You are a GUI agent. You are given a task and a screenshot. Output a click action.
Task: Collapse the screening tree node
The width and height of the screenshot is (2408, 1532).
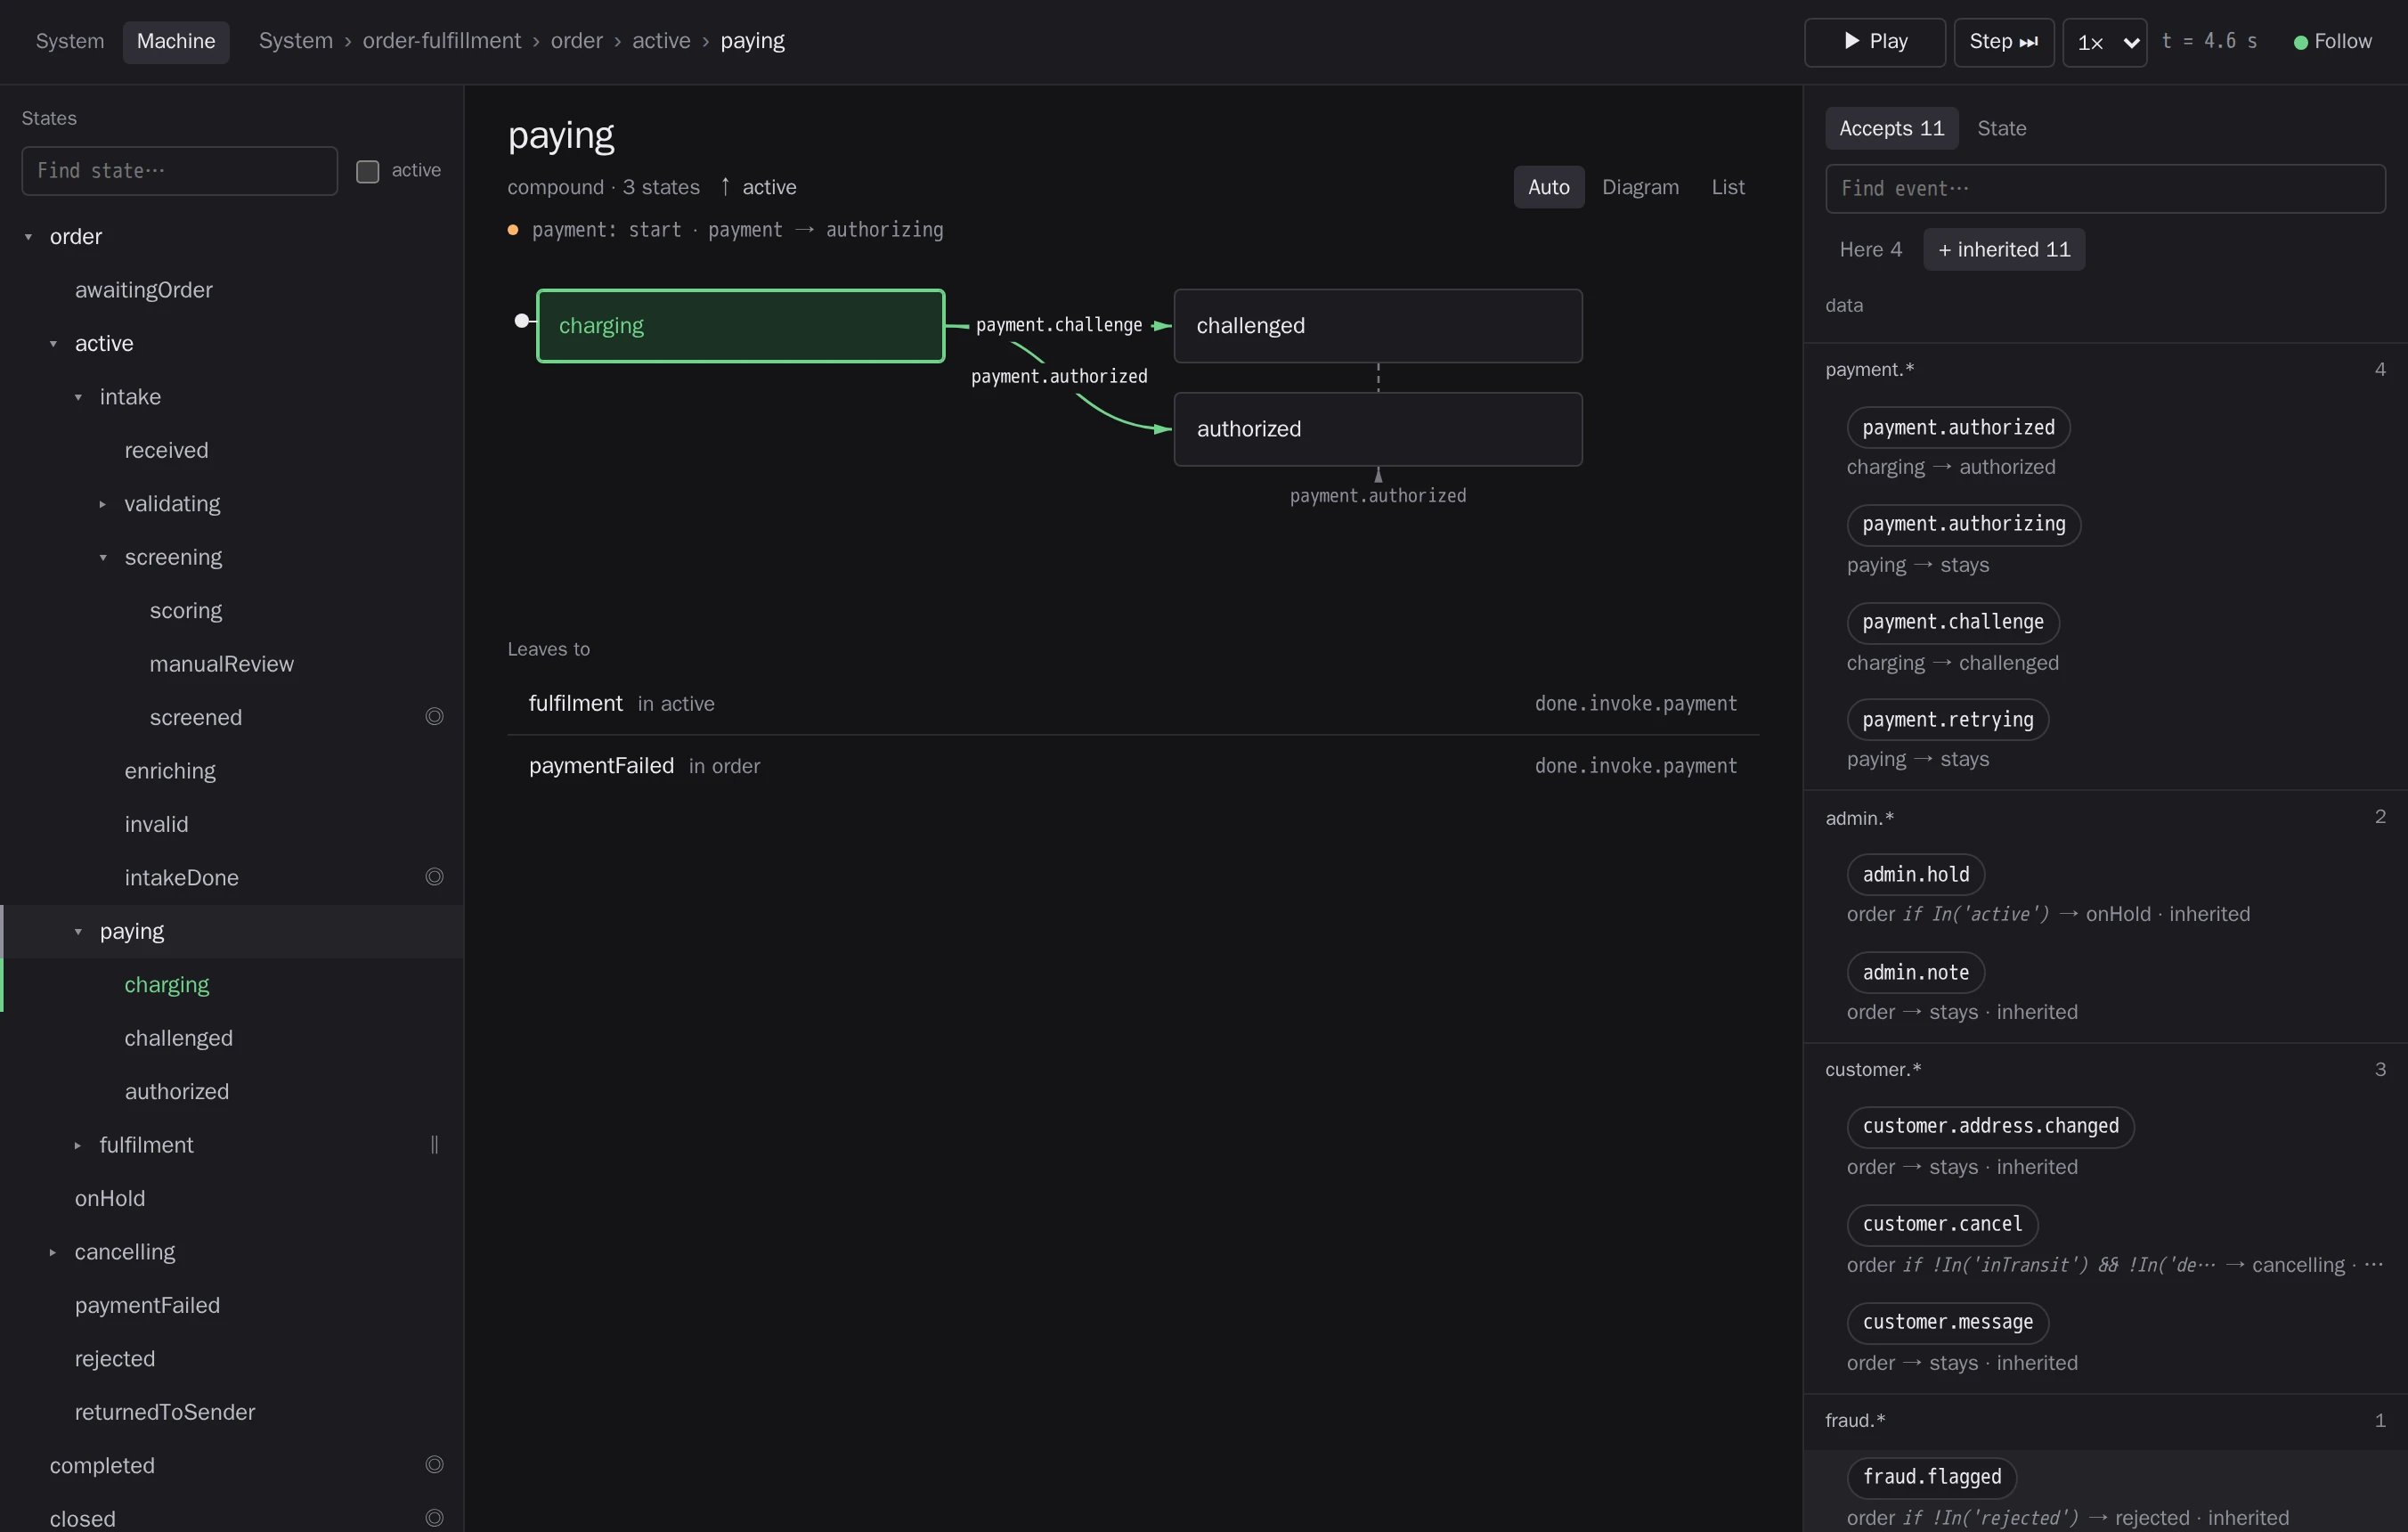tap(103, 558)
